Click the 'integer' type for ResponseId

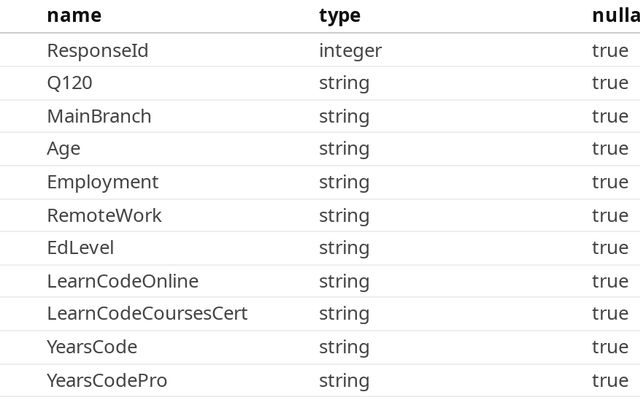point(350,51)
